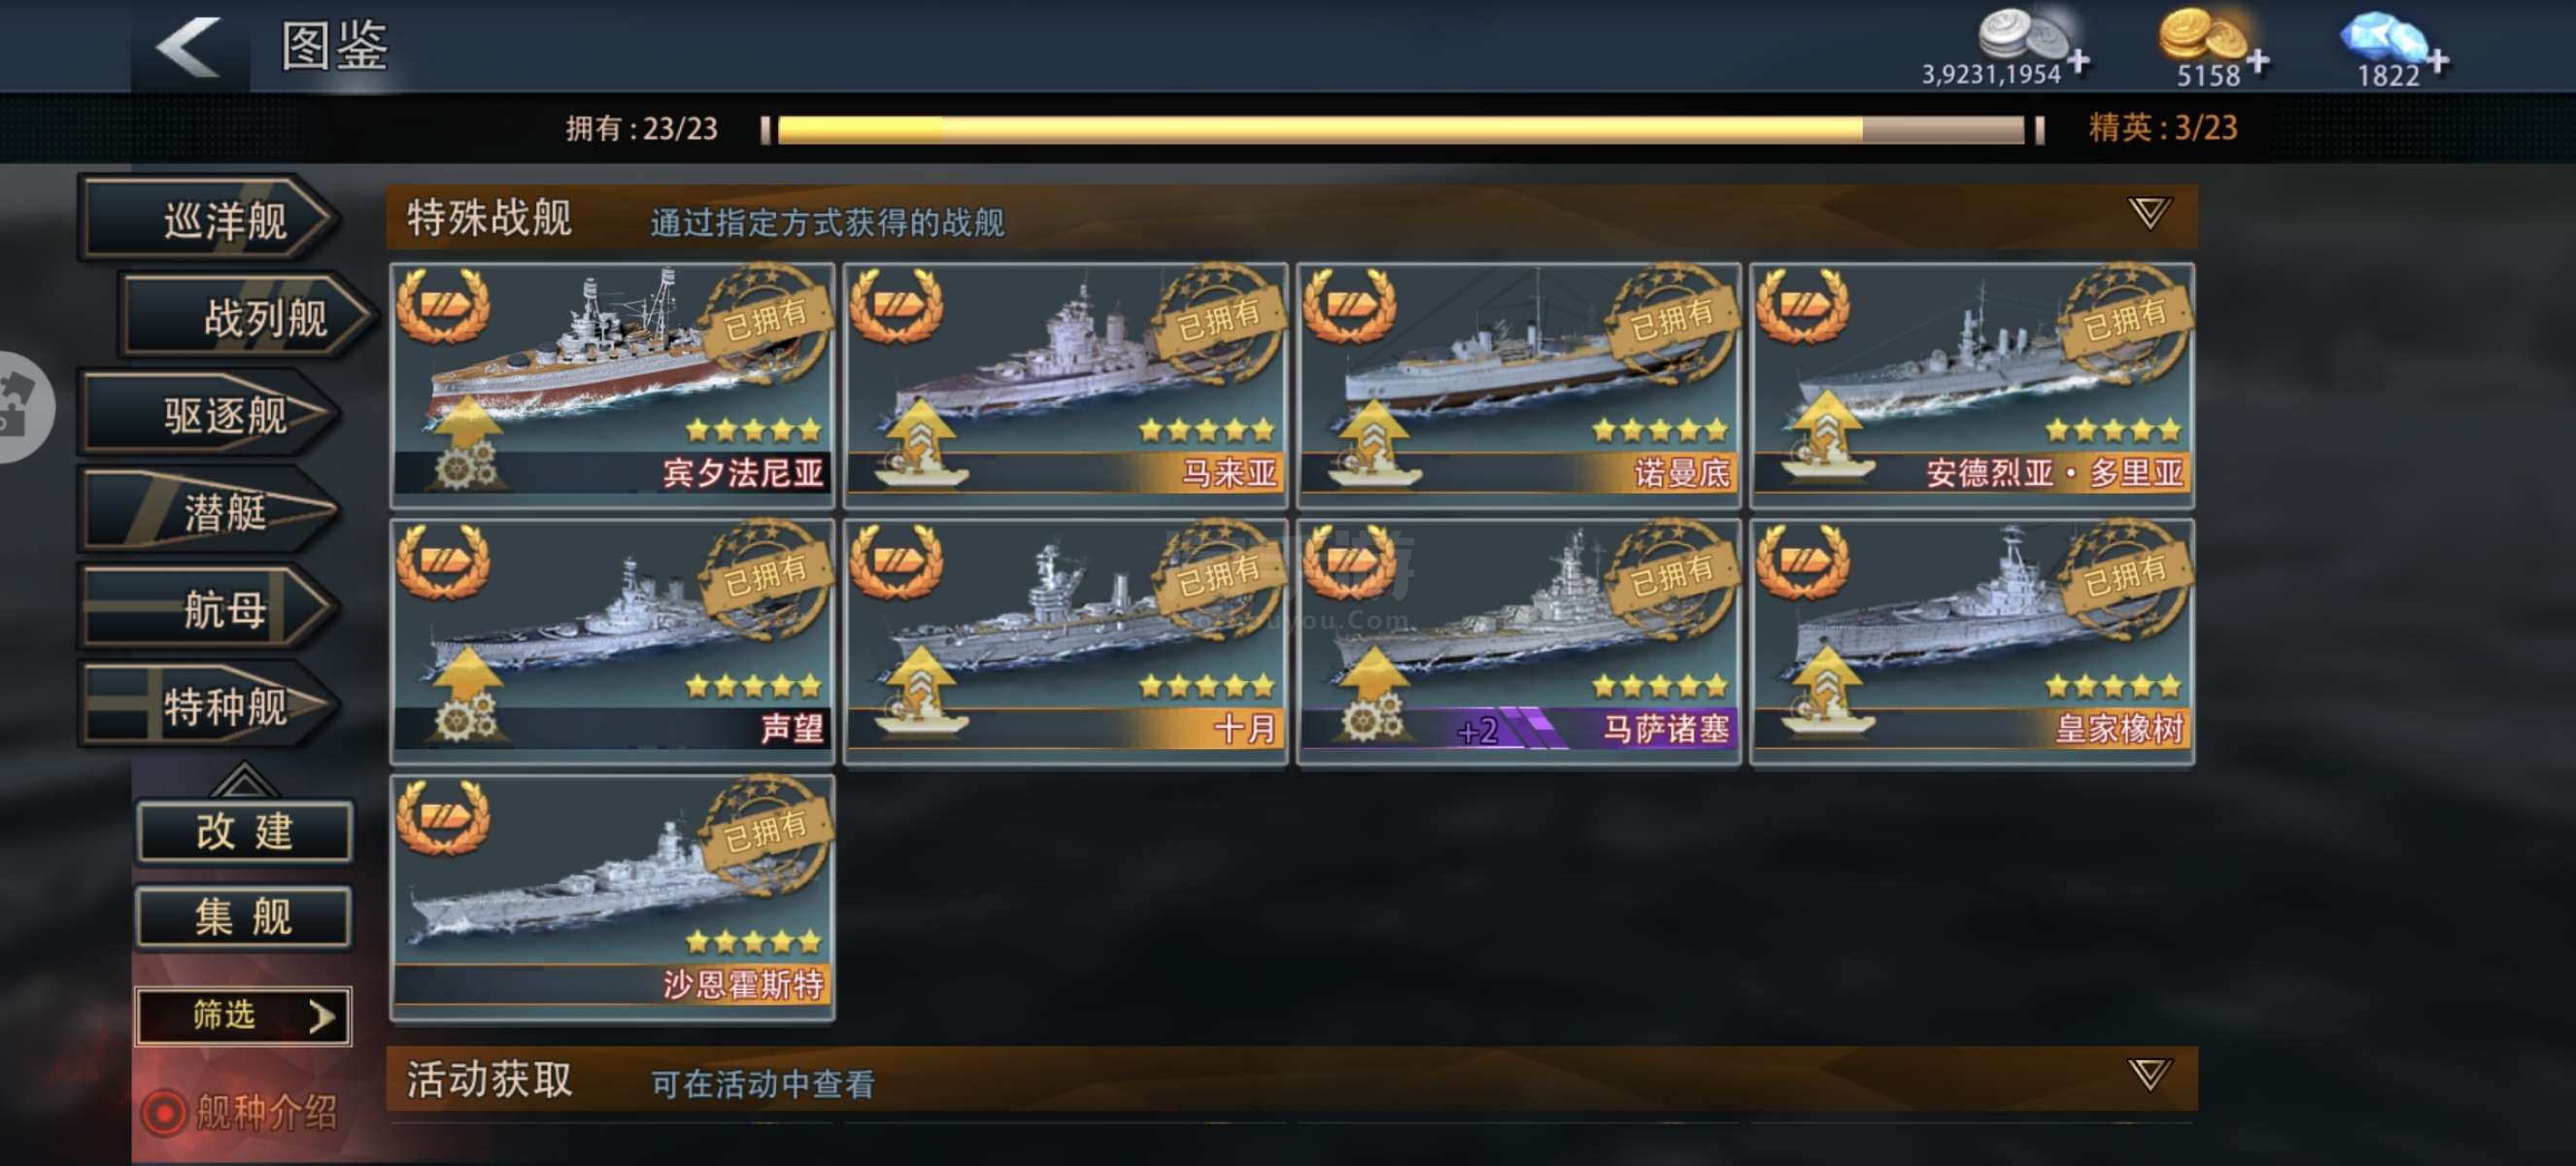Toggle the 舰种介绍 radio button
Image resolution: width=2576 pixels, height=1166 pixels.
[164, 1112]
